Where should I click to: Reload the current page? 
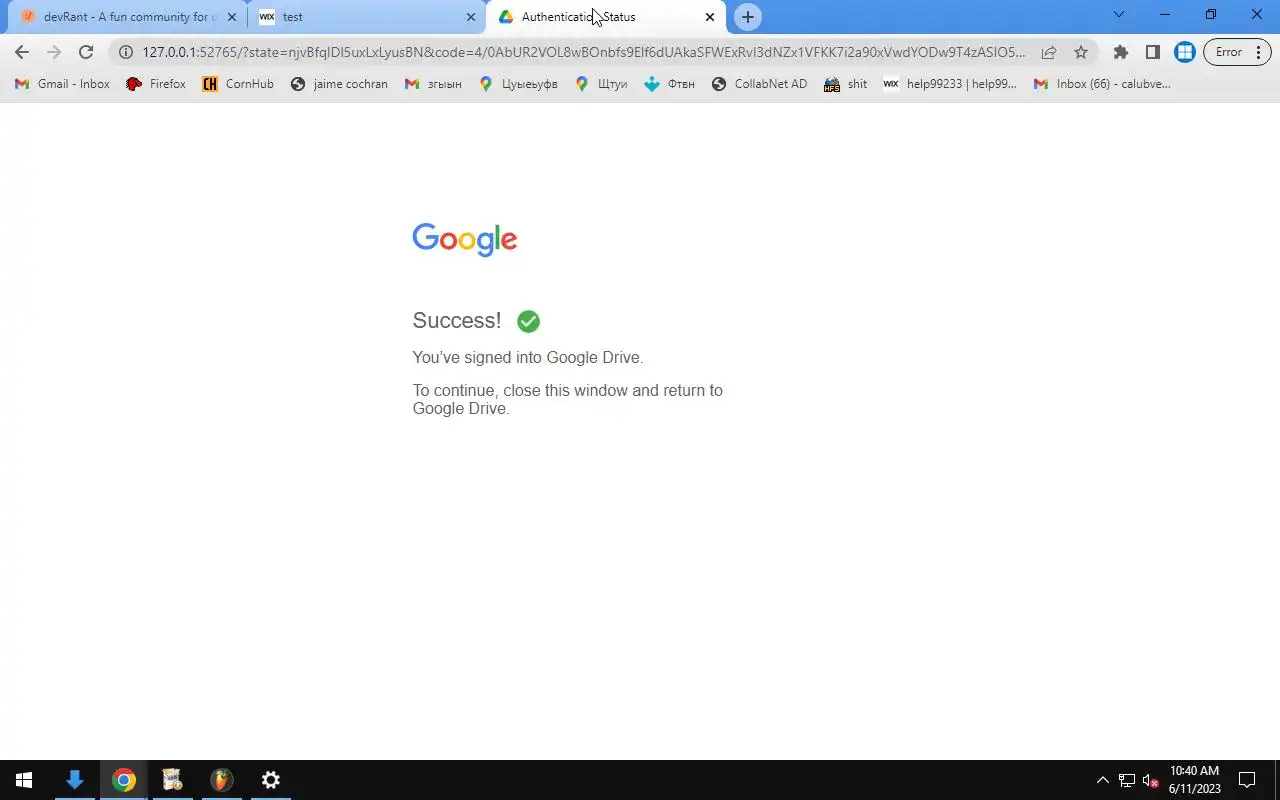pyautogui.click(x=86, y=52)
